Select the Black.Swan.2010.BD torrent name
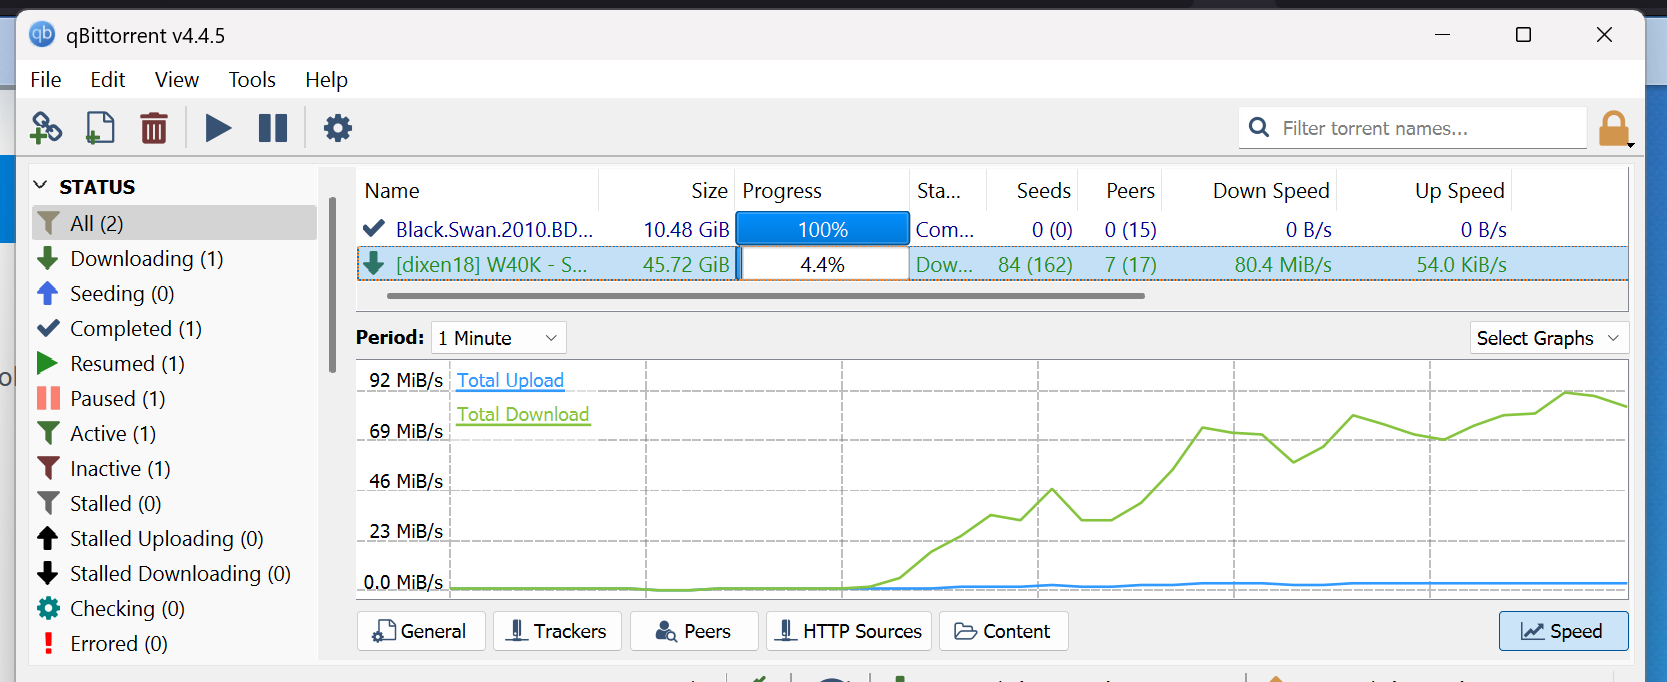The image size is (1667, 682). (494, 229)
